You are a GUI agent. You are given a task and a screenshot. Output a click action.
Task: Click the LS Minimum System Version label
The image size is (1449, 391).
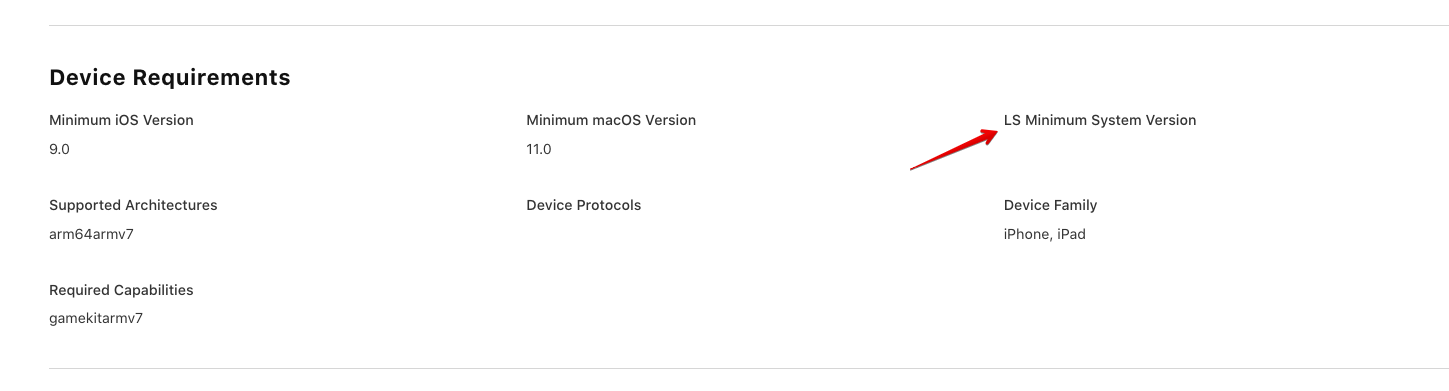pos(1100,120)
